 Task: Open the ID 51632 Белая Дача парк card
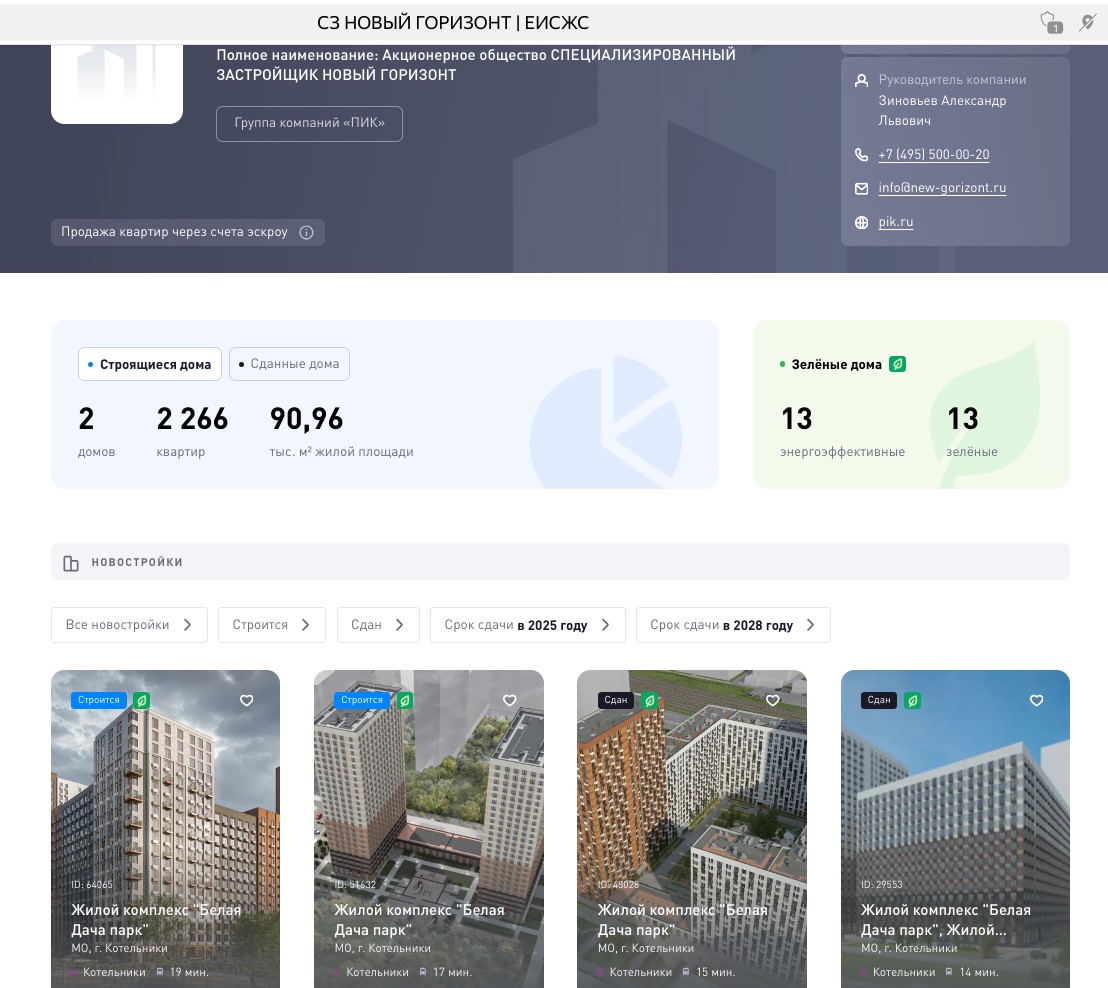point(429,828)
